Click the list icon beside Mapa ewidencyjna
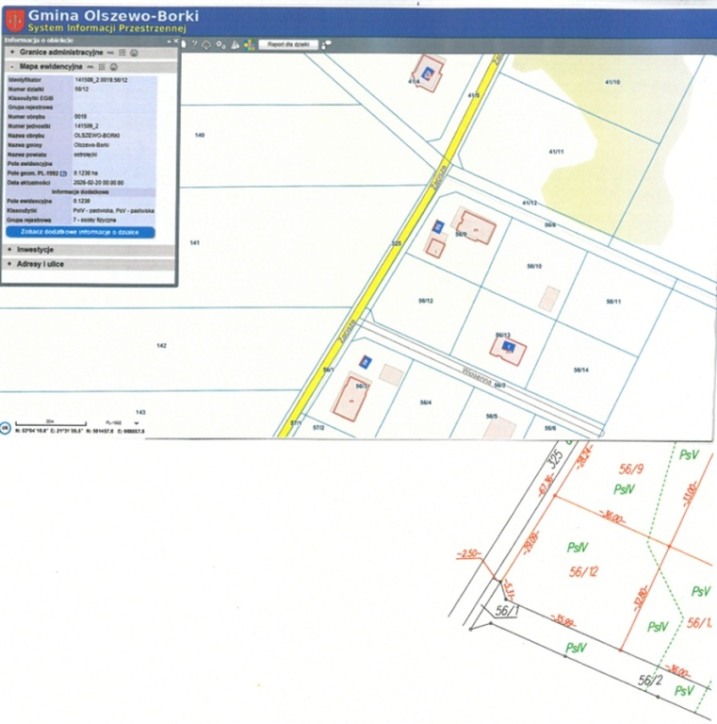The image size is (717, 724). click(99, 65)
